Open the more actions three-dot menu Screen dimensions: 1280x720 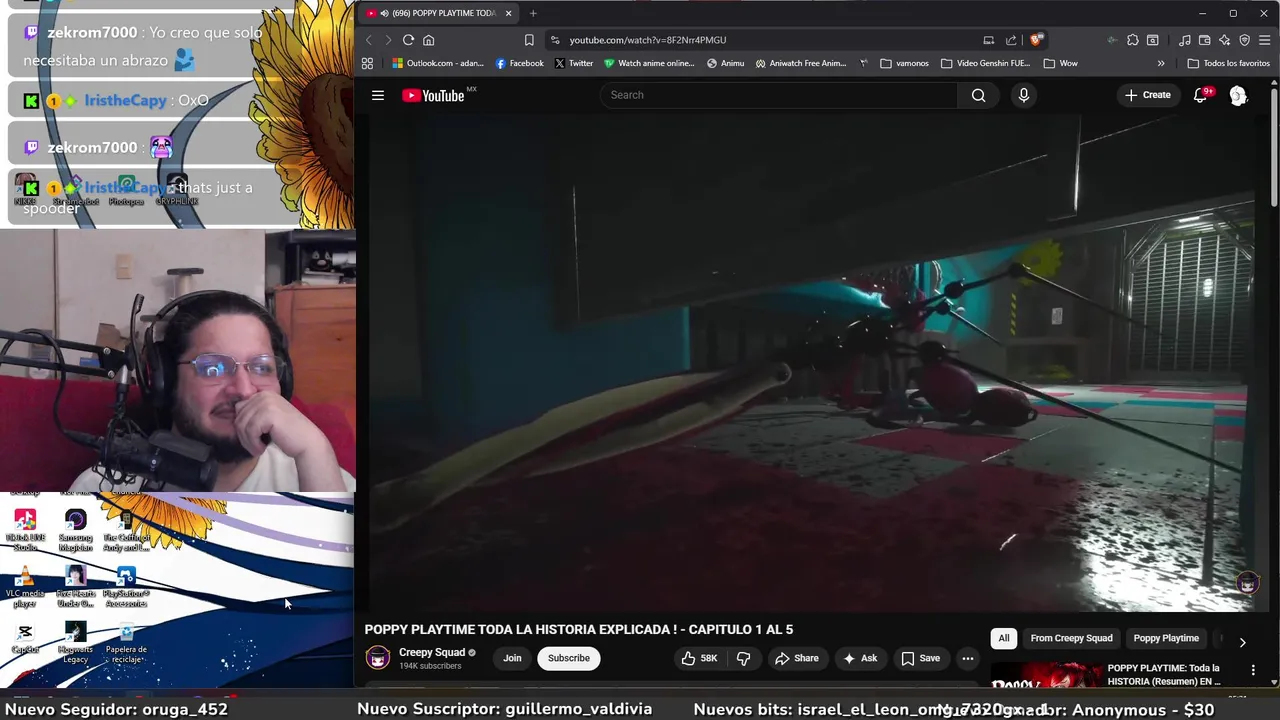pyautogui.click(x=967, y=658)
